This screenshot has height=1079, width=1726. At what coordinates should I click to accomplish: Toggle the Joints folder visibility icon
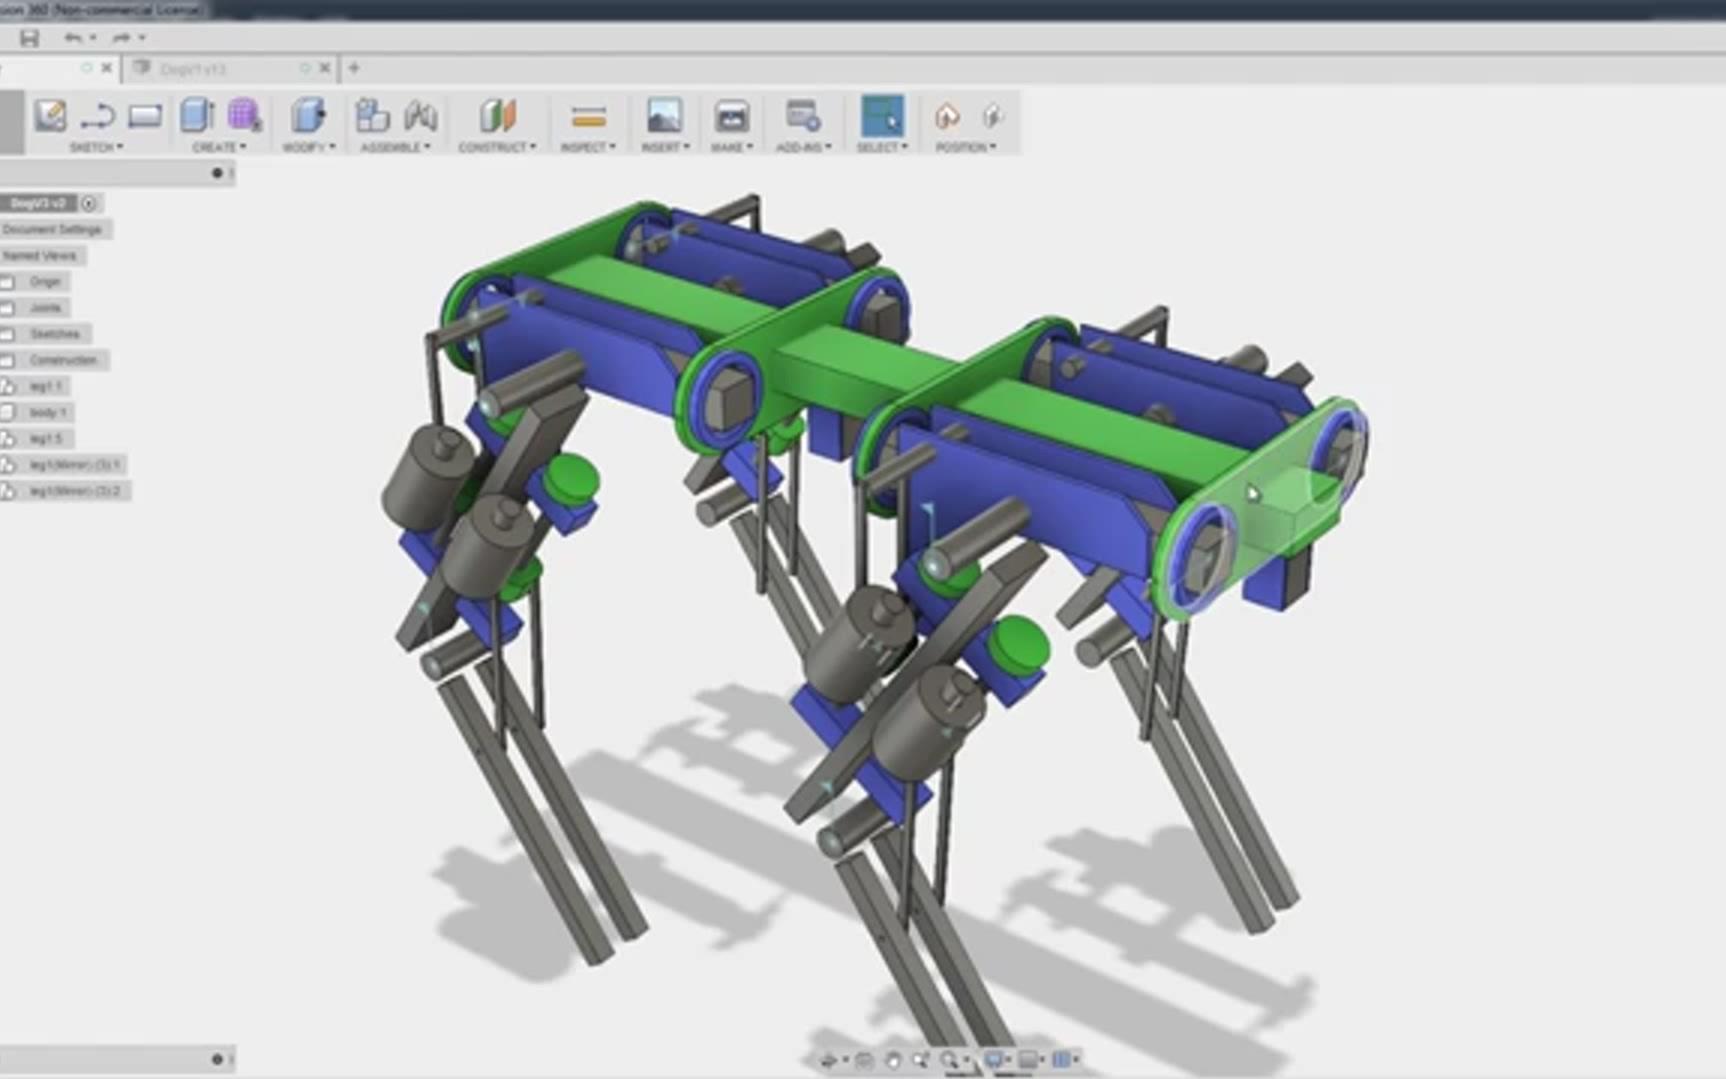pos(8,308)
